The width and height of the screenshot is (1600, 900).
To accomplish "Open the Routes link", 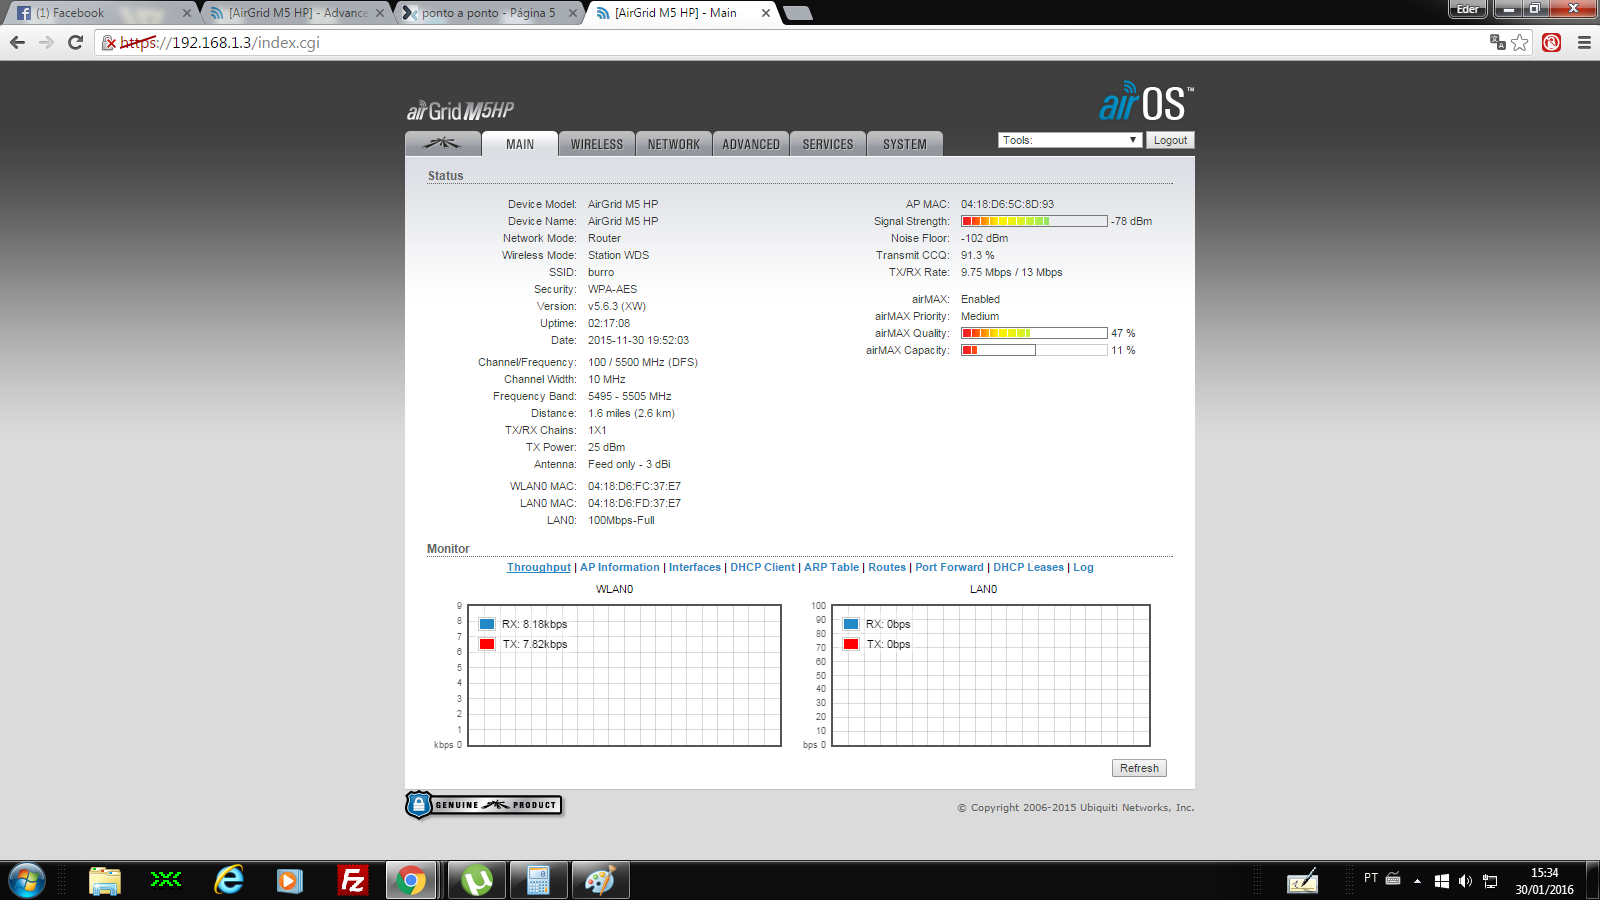I will tap(887, 567).
